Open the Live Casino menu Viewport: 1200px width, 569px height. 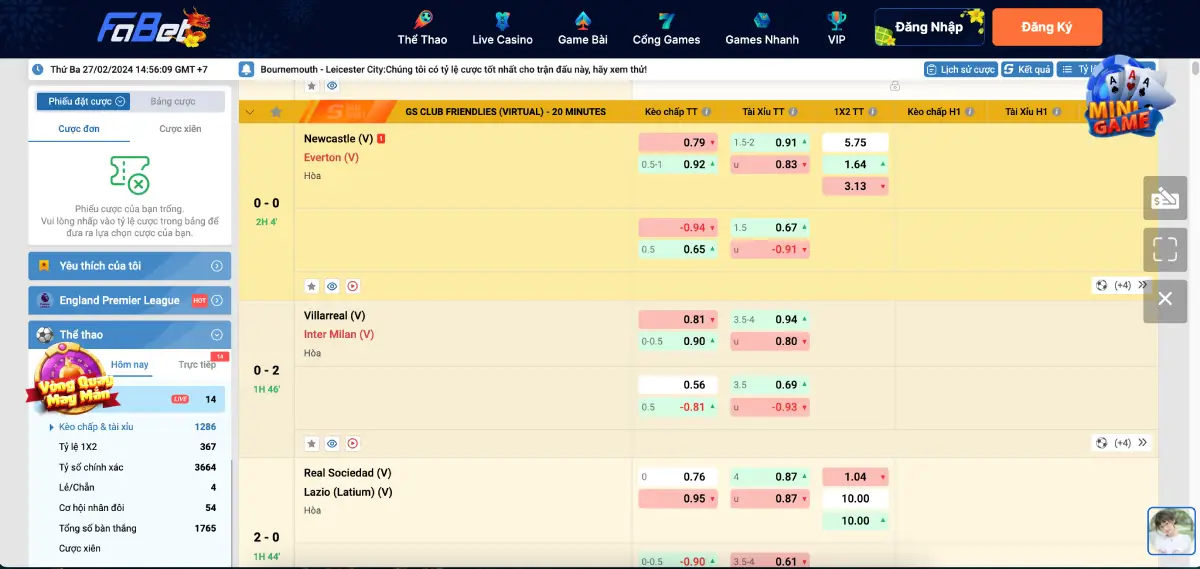pyautogui.click(x=502, y=27)
